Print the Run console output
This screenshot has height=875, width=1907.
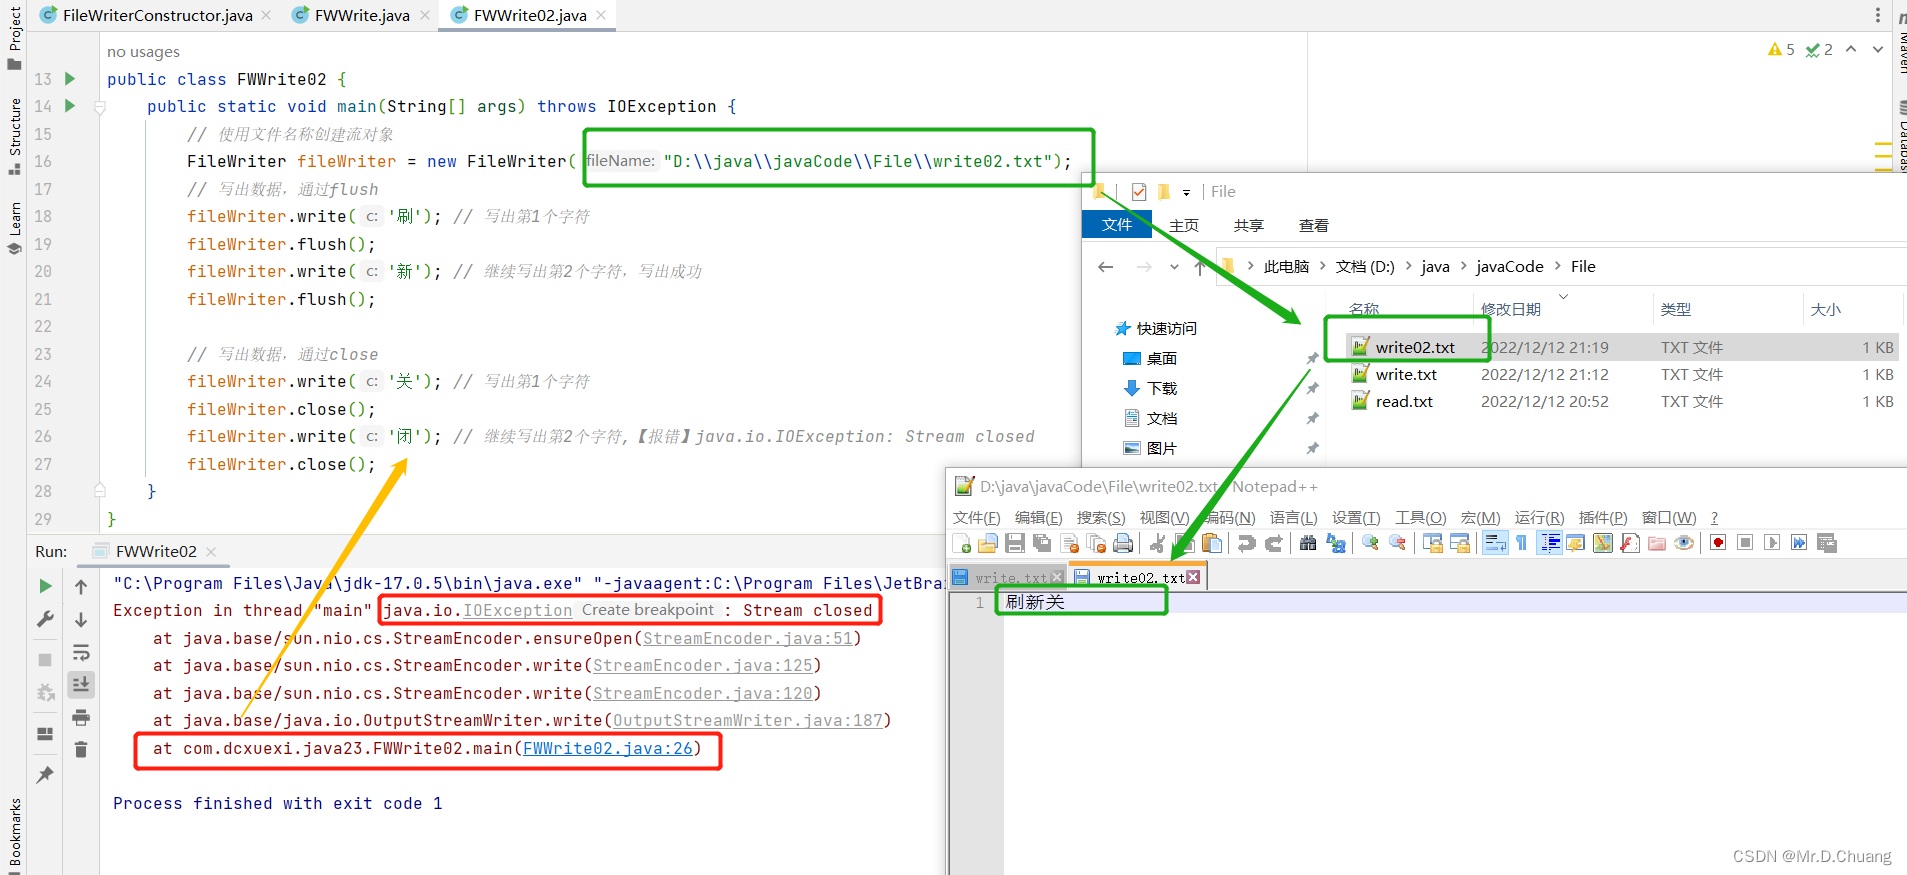[x=81, y=717]
